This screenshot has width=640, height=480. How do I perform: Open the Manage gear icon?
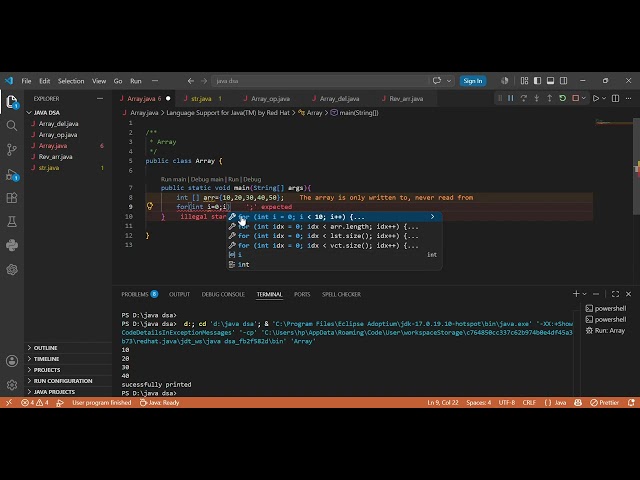tap(12, 384)
